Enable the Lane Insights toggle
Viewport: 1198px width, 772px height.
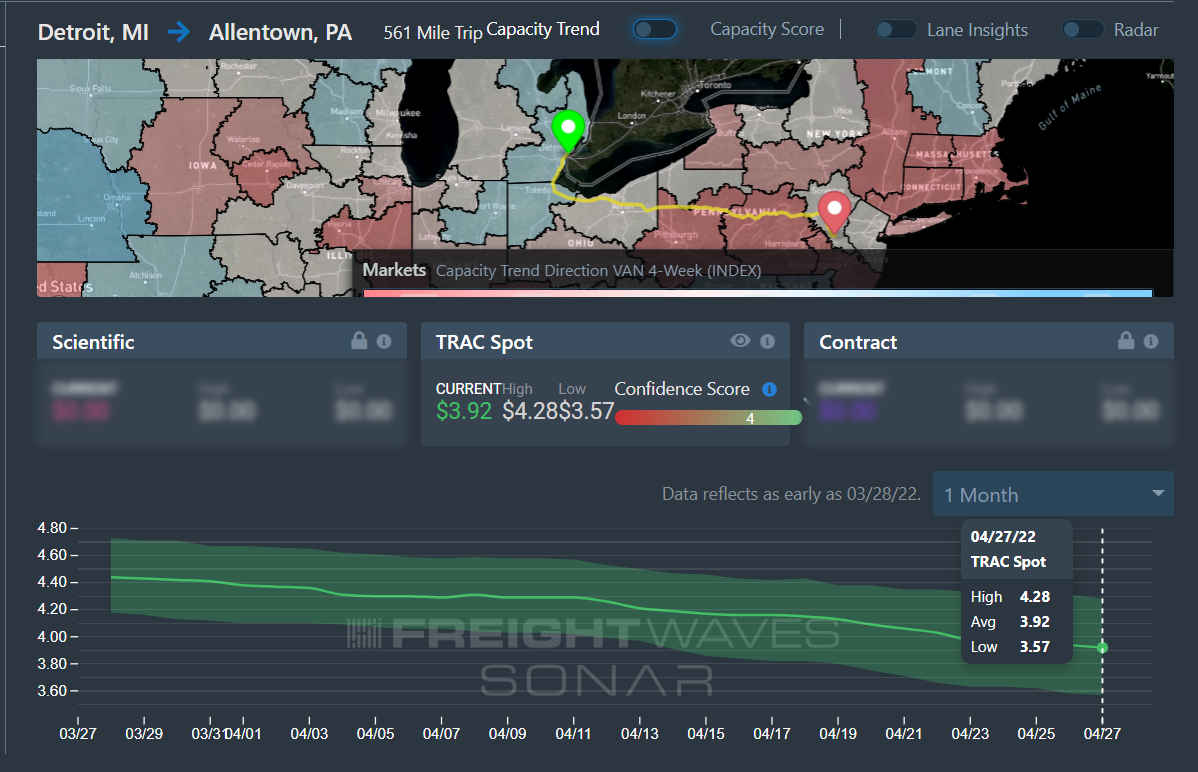click(x=895, y=30)
